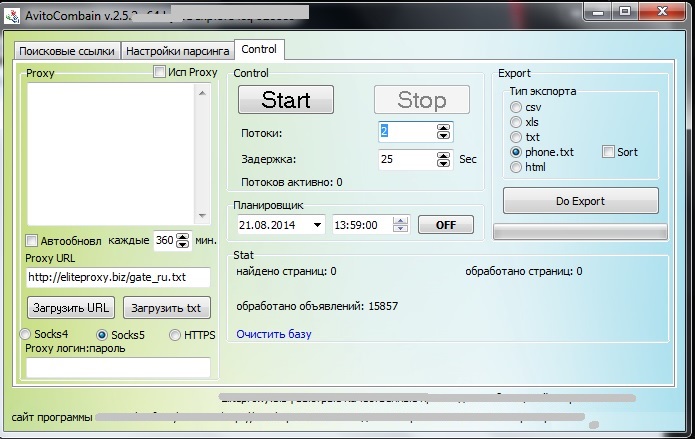The image size is (695, 439).
Task: Select HTTPS proxy type
Action: click(x=176, y=334)
